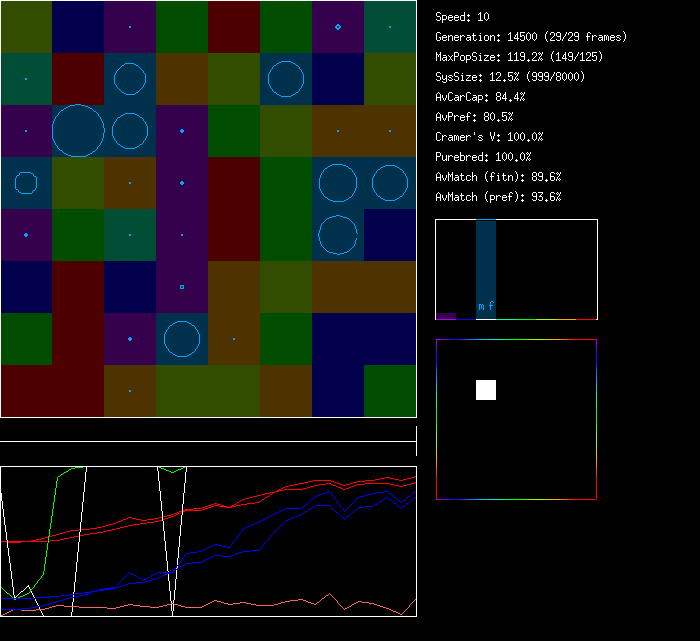Image resolution: width=700 pixels, height=641 pixels.
Task: Click the white square in the color-bordered box
Action: (486, 390)
